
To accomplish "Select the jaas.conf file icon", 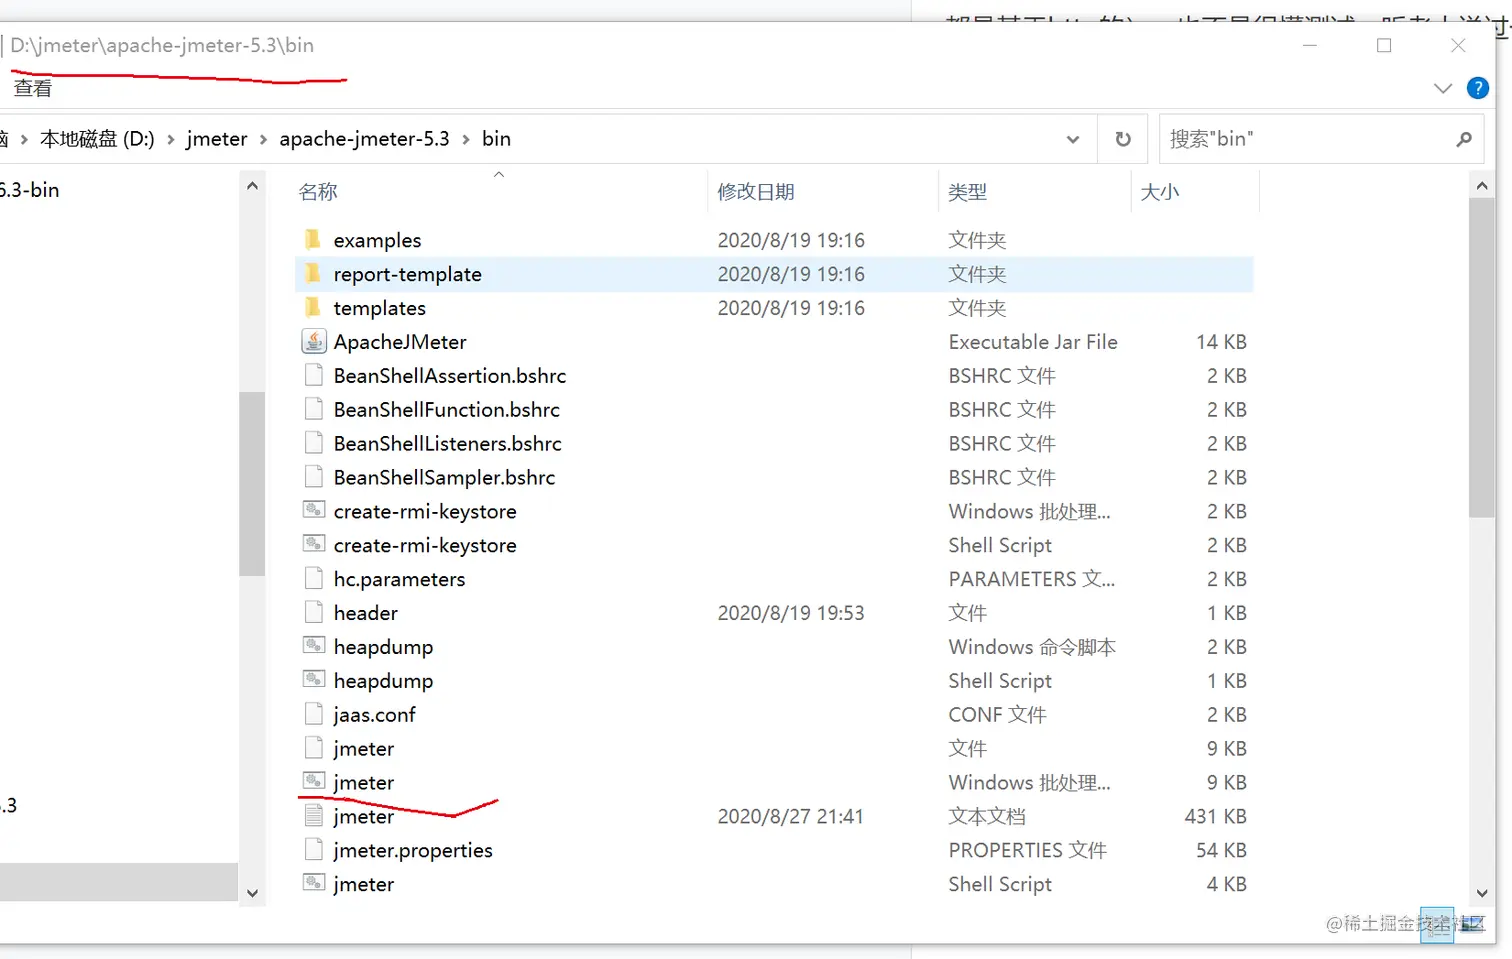I will [314, 715].
